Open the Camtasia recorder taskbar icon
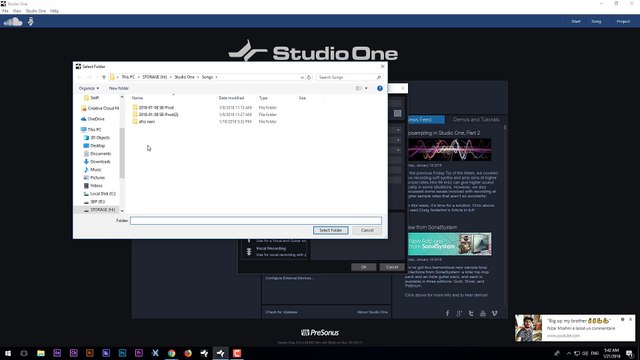Screen dimensions: 640x360 237,353
